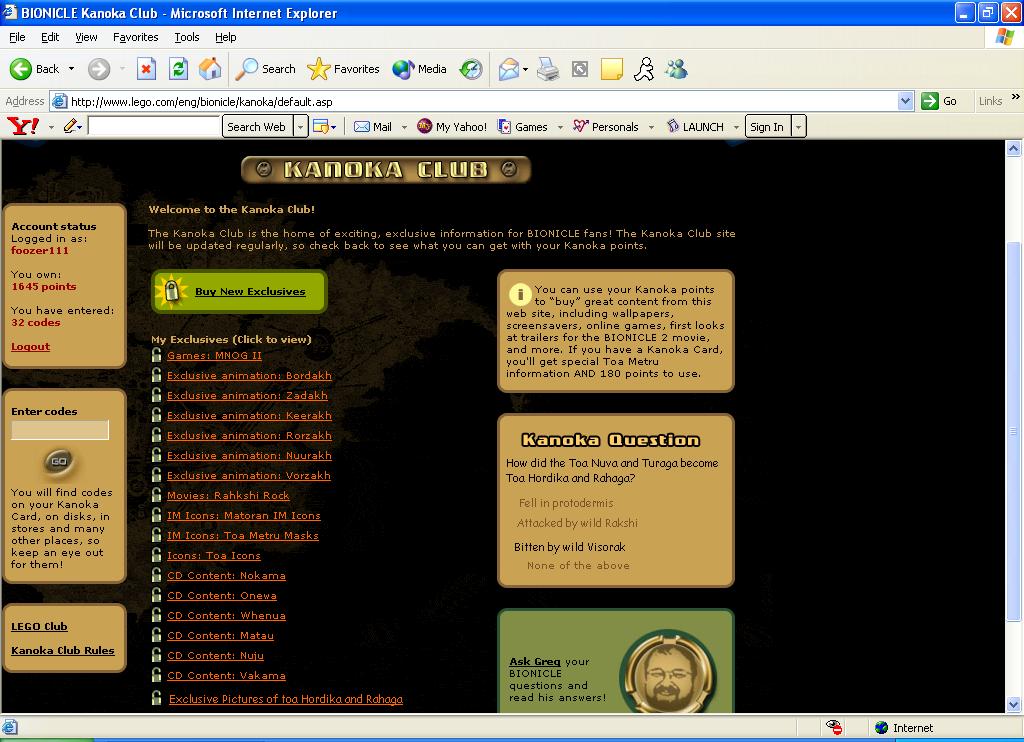1024x742 pixels.
Task: Click the Internet zone globe icon
Action: [882, 727]
